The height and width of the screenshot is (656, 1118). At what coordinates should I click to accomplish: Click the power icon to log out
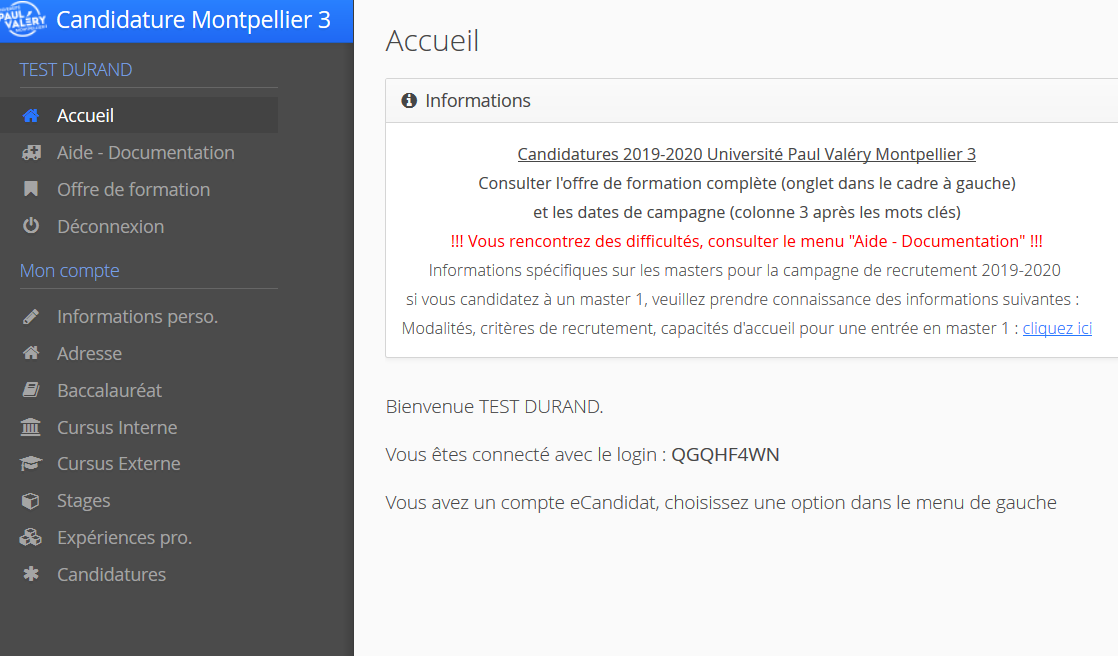point(31,227)
